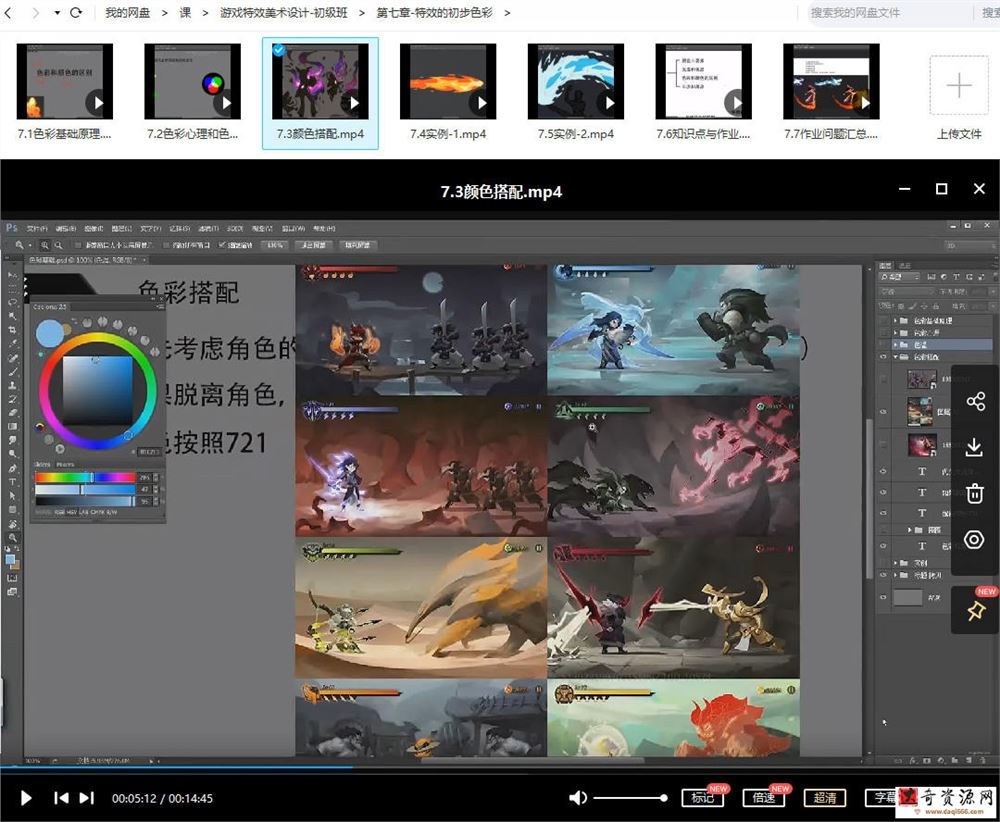Open the 倍速 playback speed option

(764, 797)
